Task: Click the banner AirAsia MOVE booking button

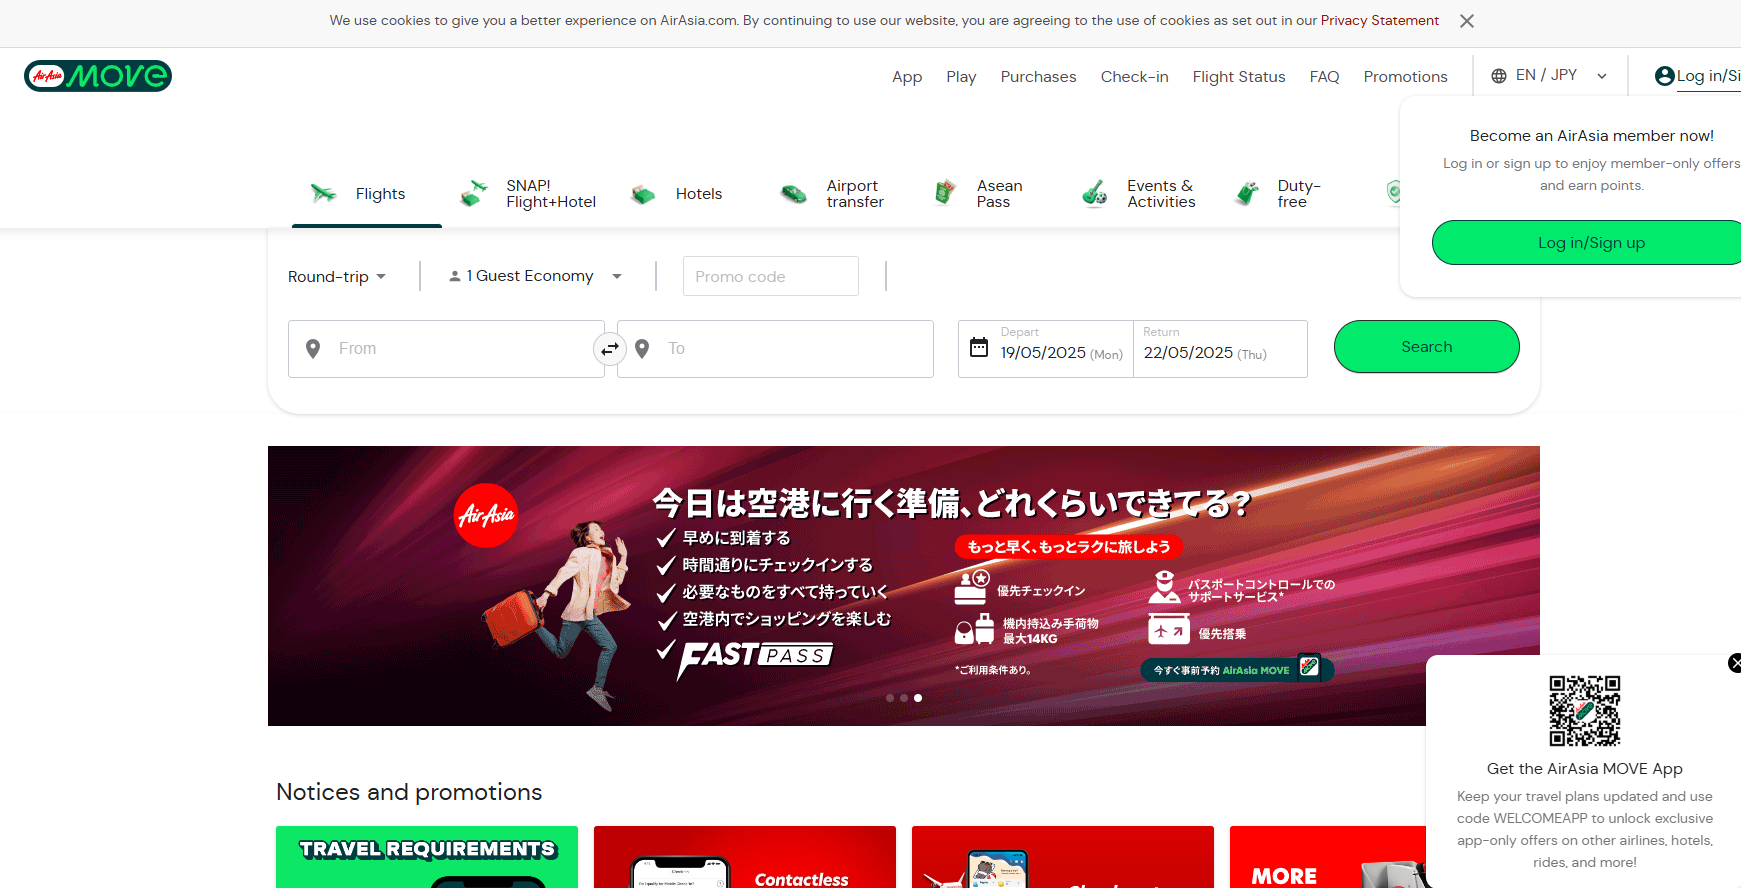Action: click(x=1237, y=669)
